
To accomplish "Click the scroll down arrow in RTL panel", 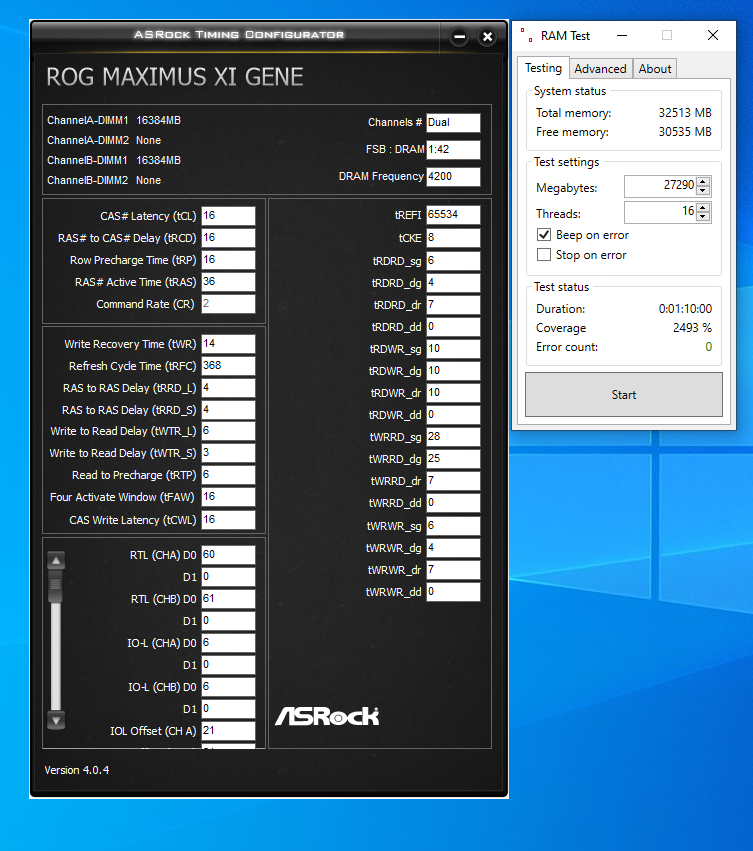I will click(x=56, y=720).
